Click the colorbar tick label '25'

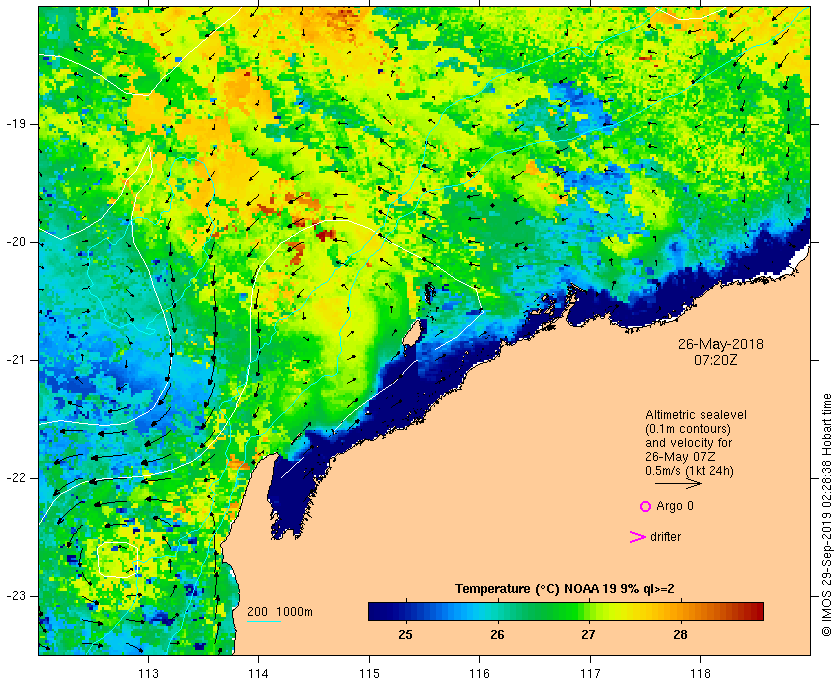pyautogui.click(x=406, y=635)
